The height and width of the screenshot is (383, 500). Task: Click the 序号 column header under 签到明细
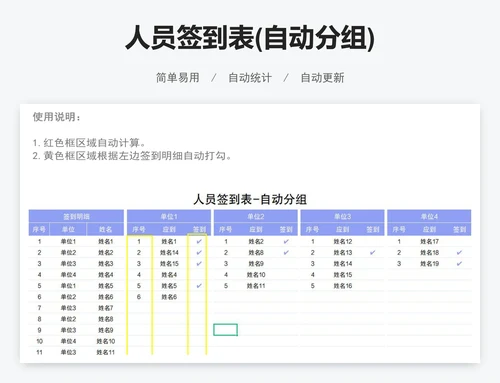click(39, 229)
